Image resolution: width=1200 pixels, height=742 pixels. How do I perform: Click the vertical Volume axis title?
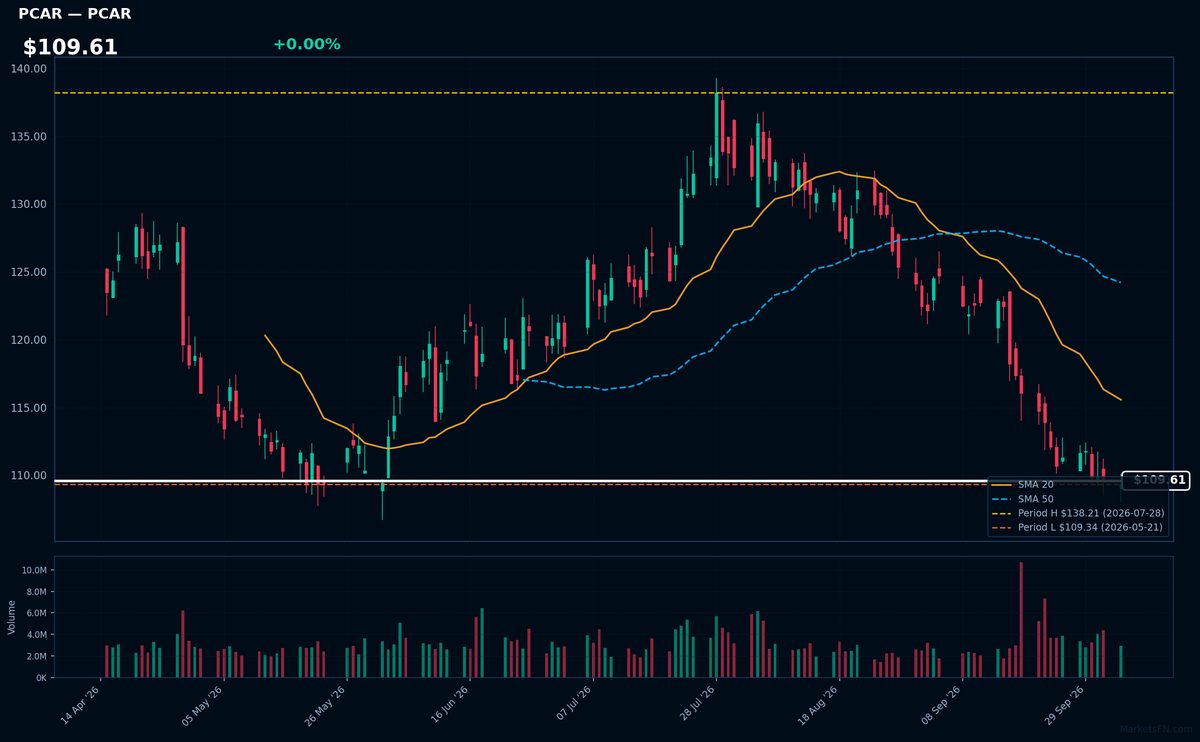point(12,617)
